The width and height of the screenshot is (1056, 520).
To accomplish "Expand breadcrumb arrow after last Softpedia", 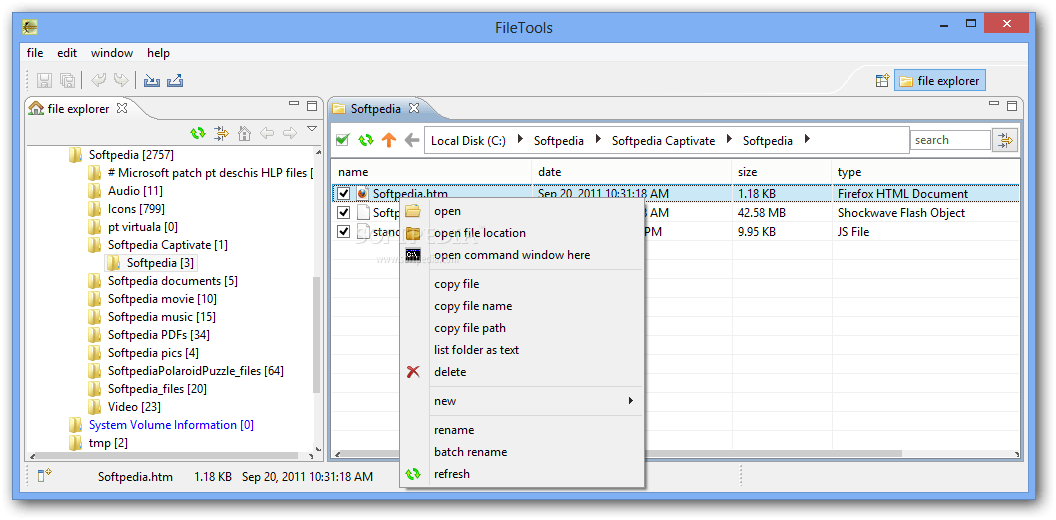I will [807, 140].
